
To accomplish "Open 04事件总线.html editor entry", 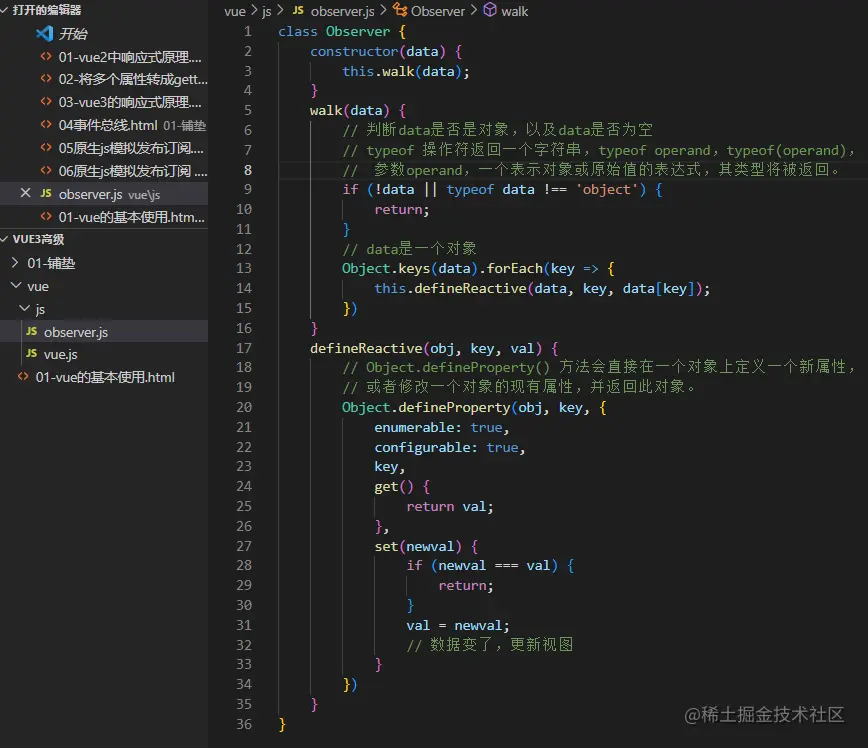I will (108, 126).
